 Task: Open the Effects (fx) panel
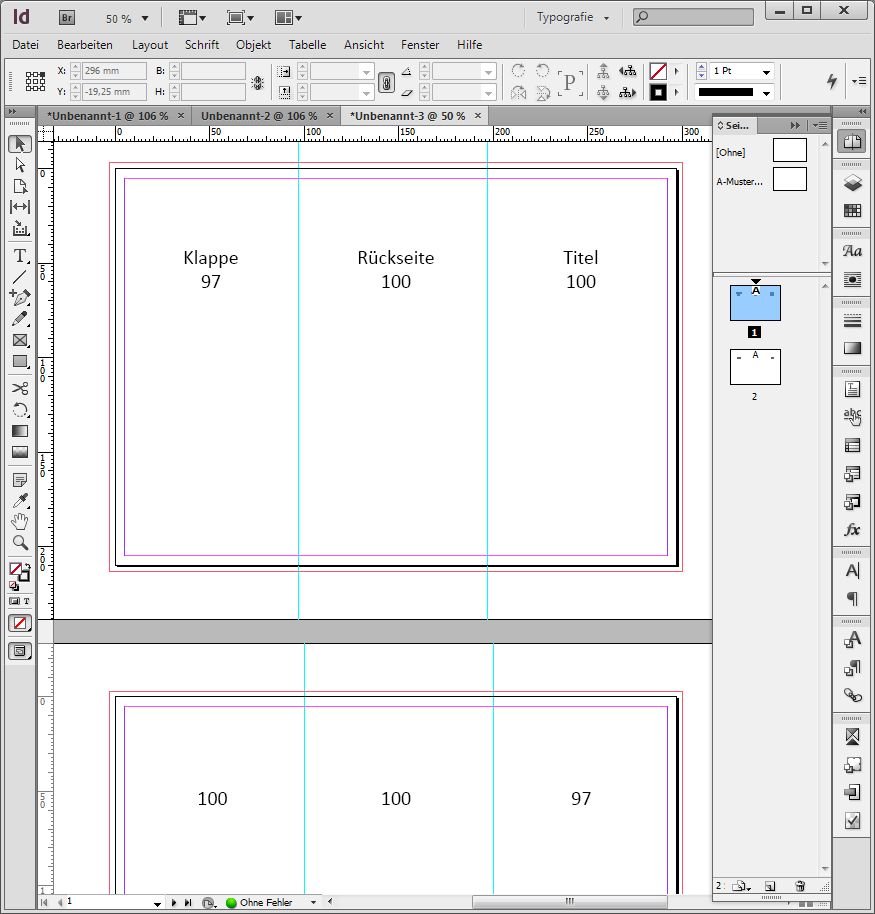tap(852, 530)
